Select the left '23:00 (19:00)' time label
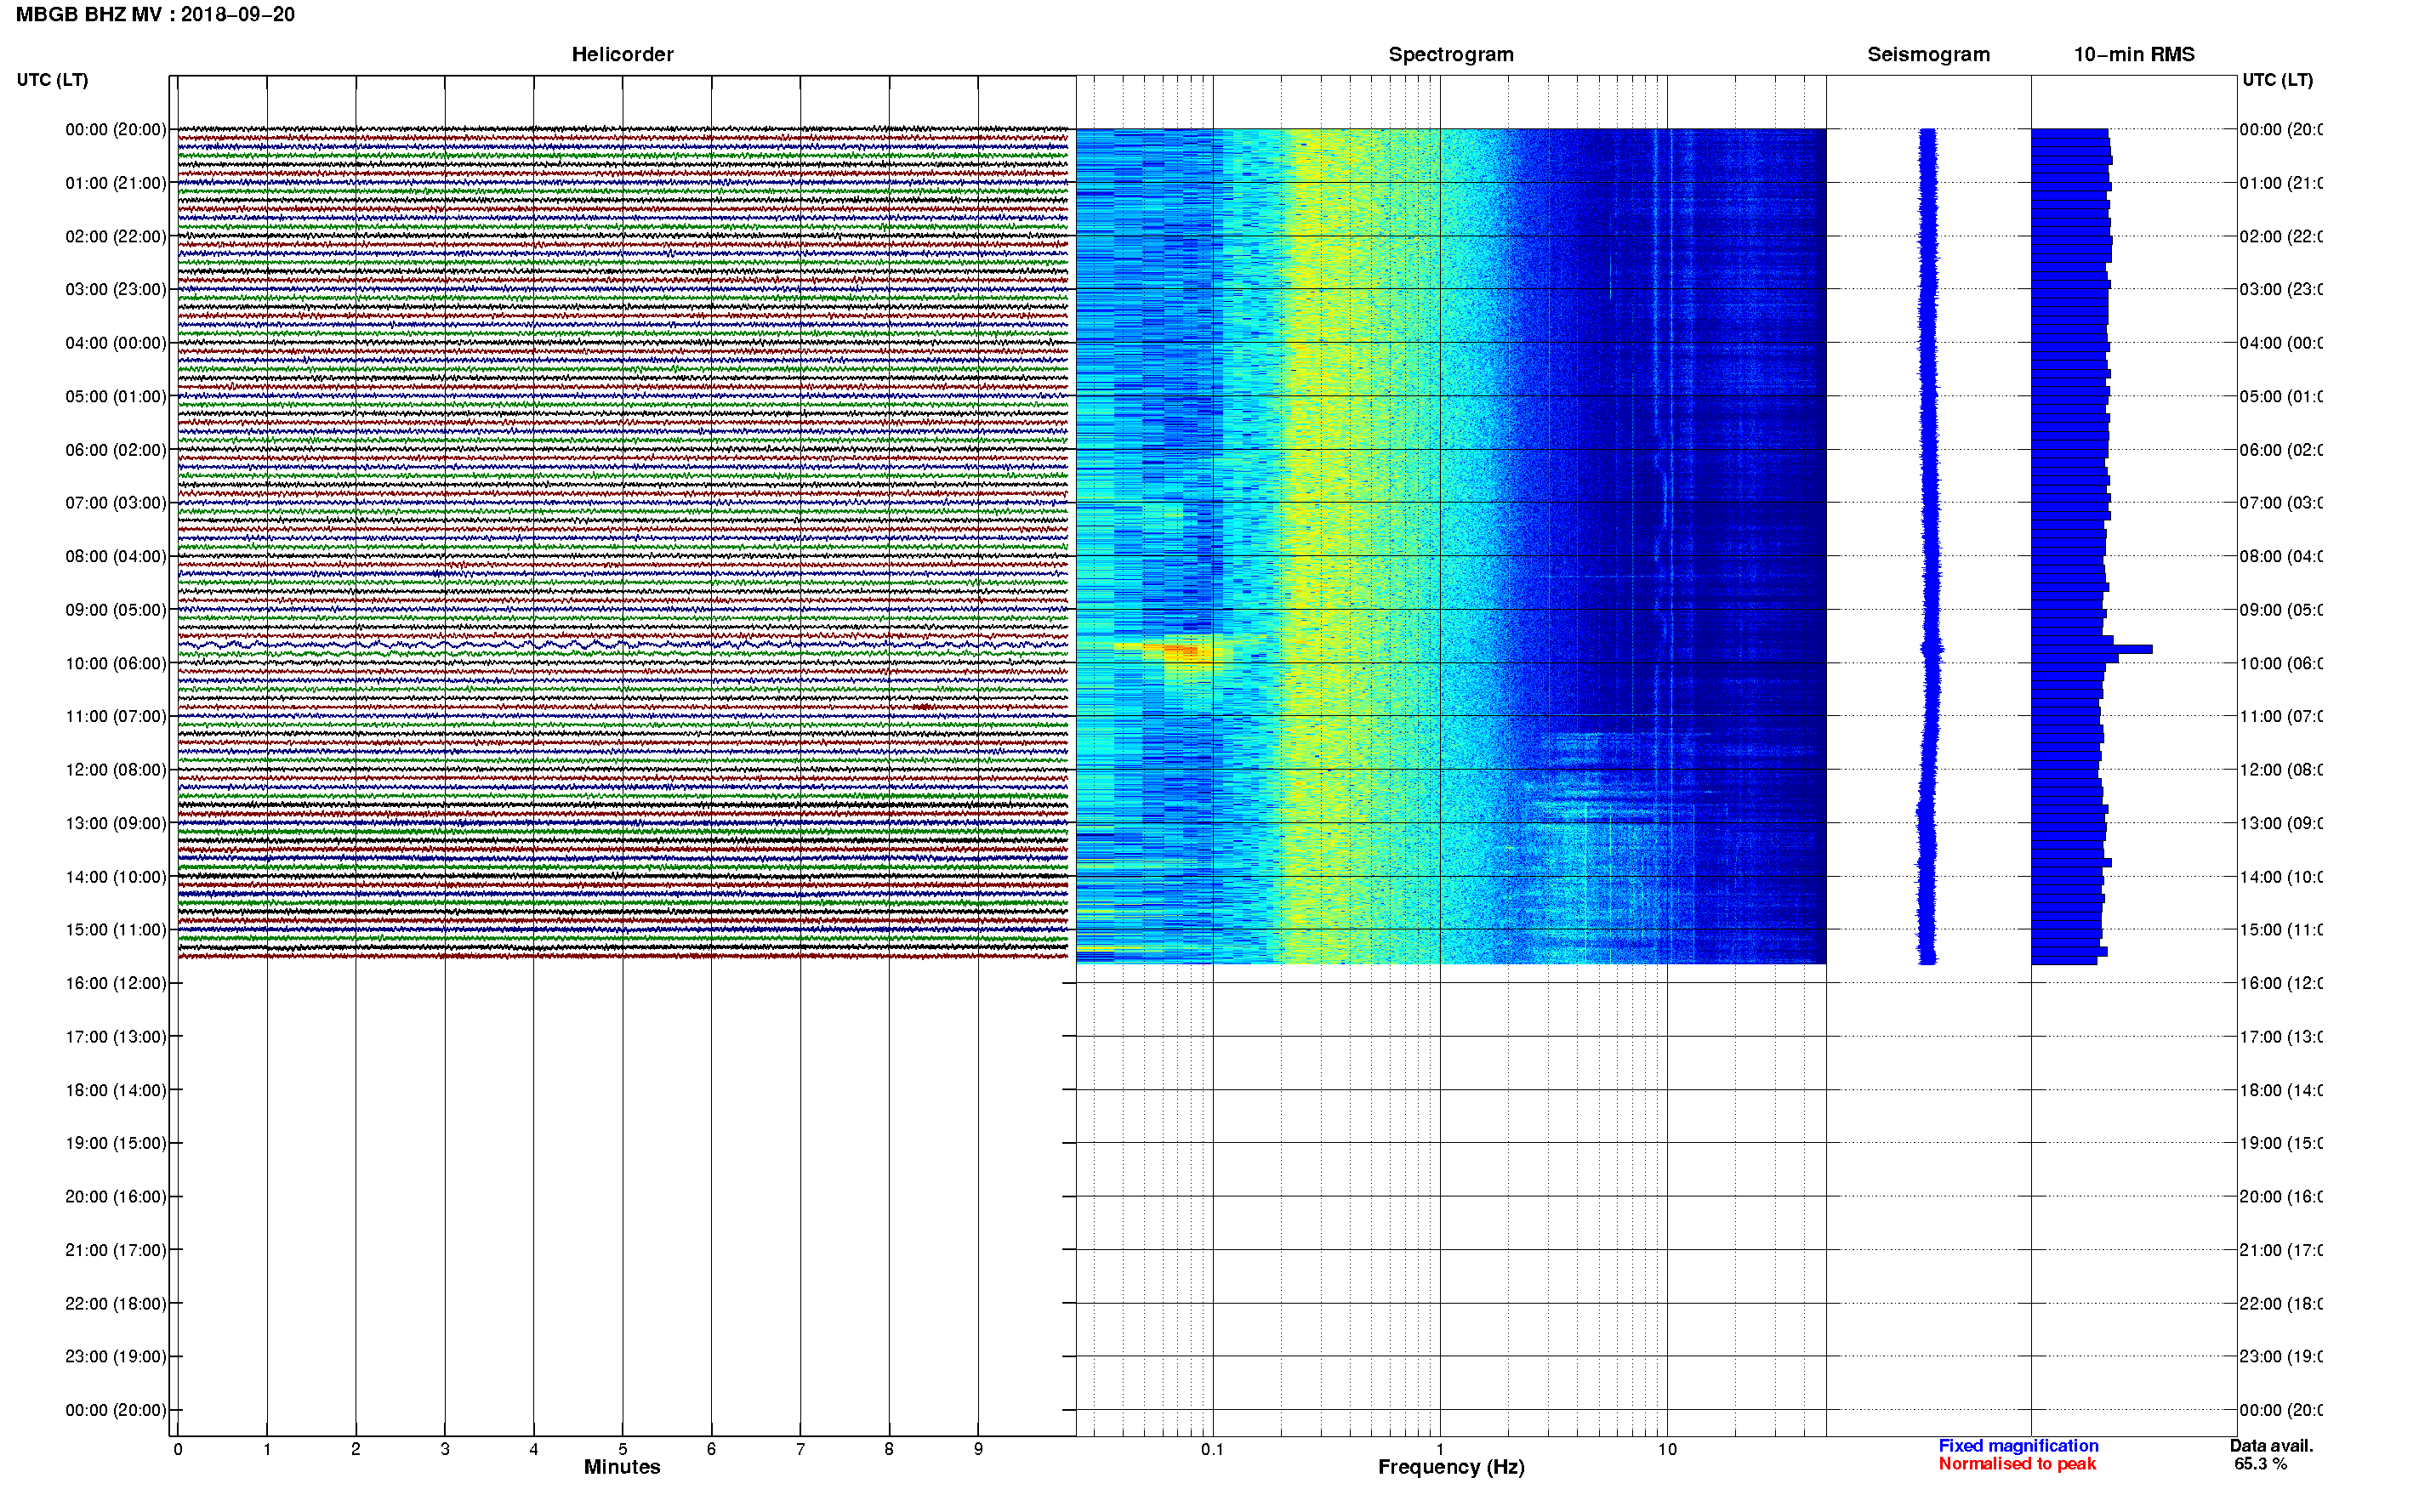 (x=116, y=1356)
